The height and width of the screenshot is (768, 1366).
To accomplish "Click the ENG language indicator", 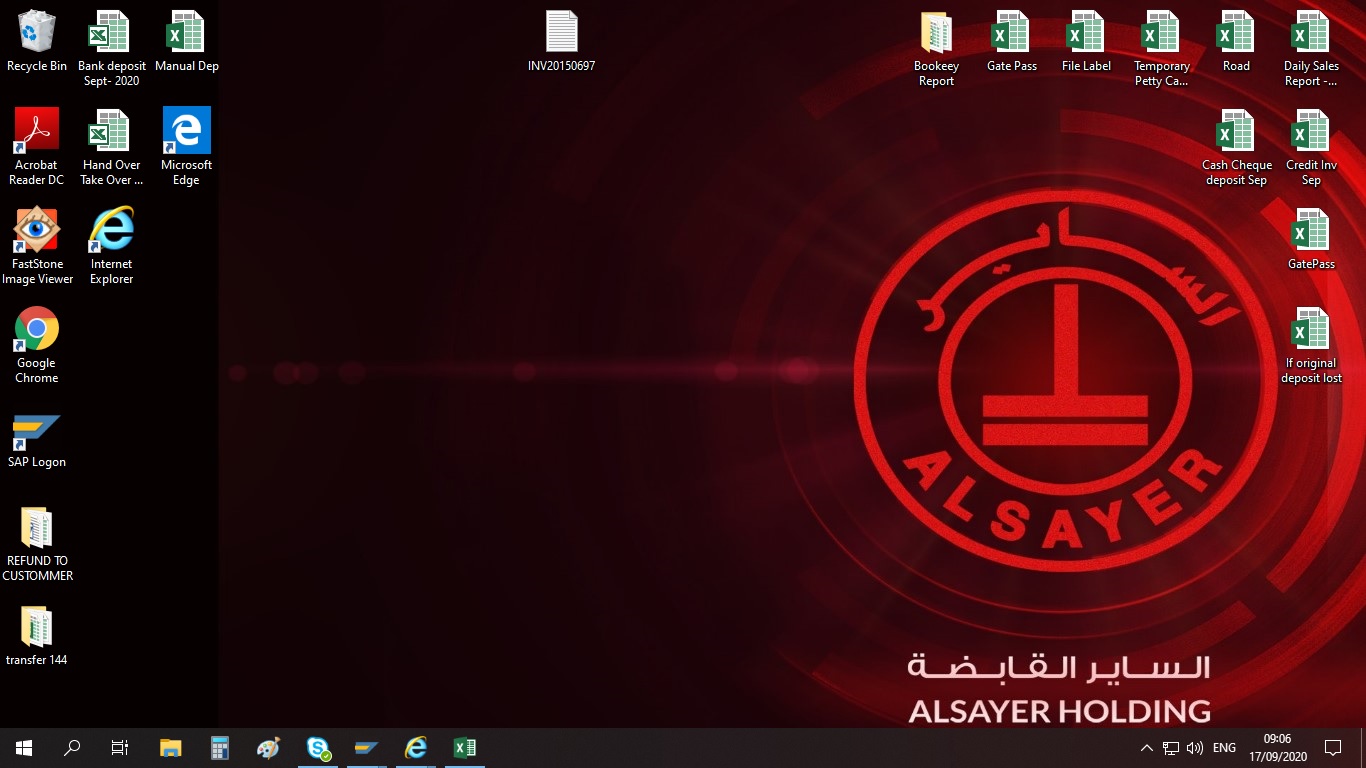I will click(x=1224, y=748).
